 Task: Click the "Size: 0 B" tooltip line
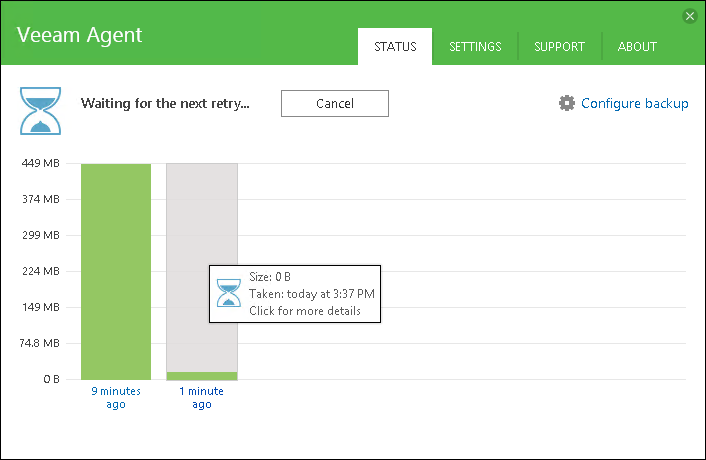pyautogui.click(x=270, y=277)
